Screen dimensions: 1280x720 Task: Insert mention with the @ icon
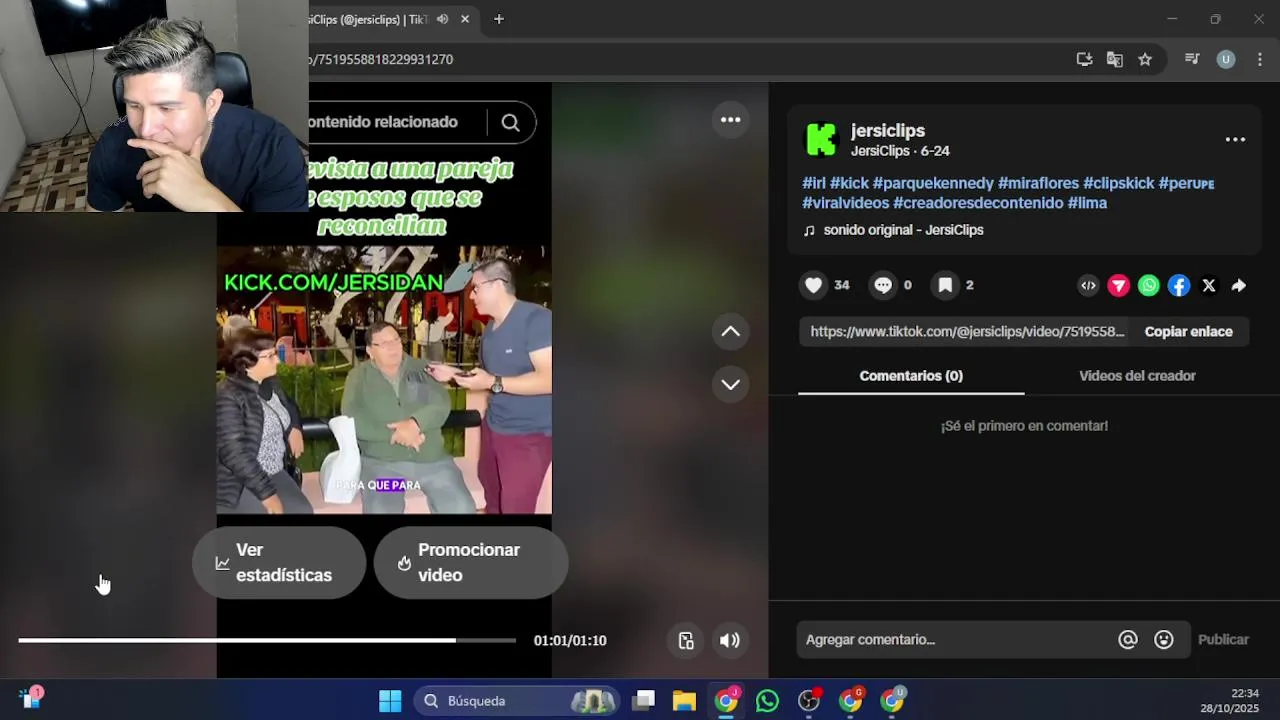(x=1128, y=640)
